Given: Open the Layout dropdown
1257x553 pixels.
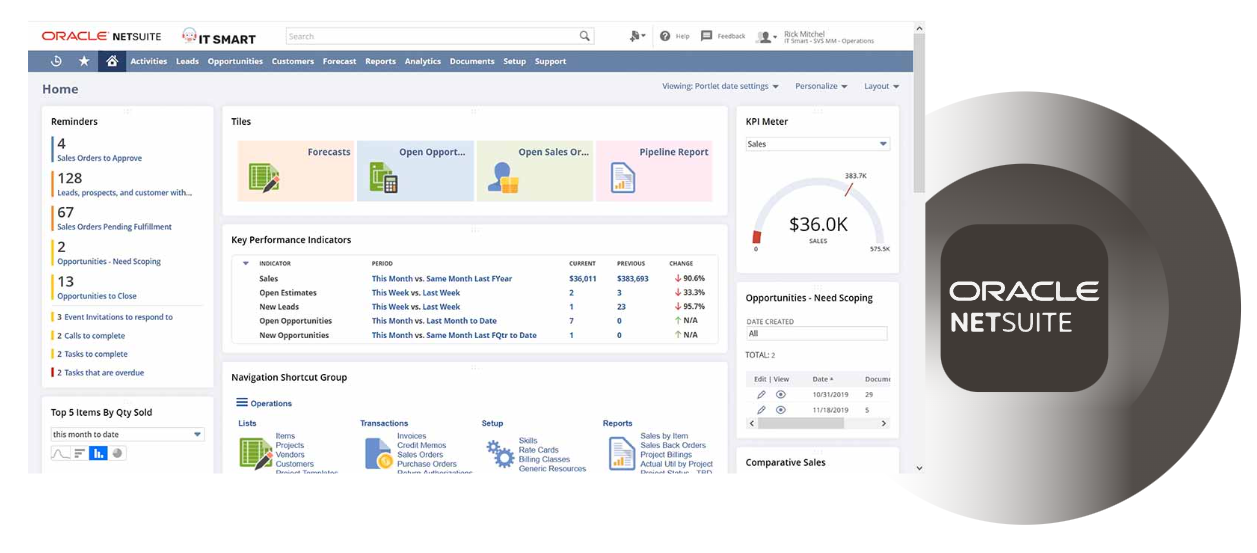Looking at the screenshot, I should pyautogui.click(x=882, y=86).
